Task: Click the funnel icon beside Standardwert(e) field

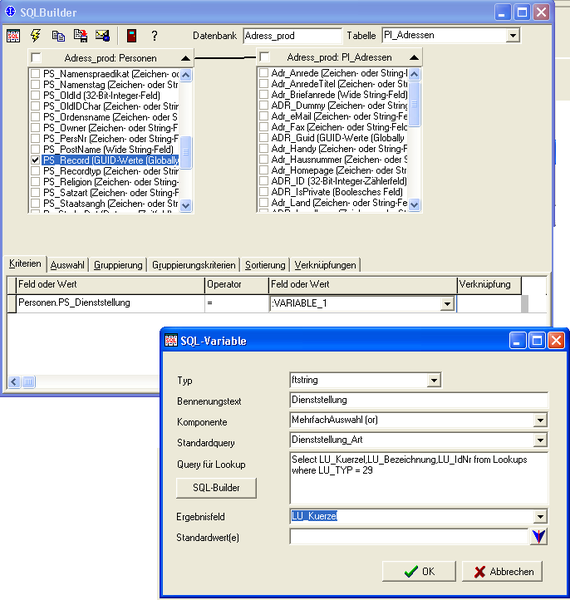Action: (539, 536)
